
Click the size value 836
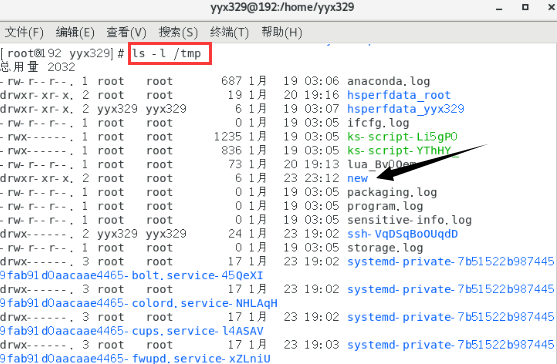(x=231, y=151)
